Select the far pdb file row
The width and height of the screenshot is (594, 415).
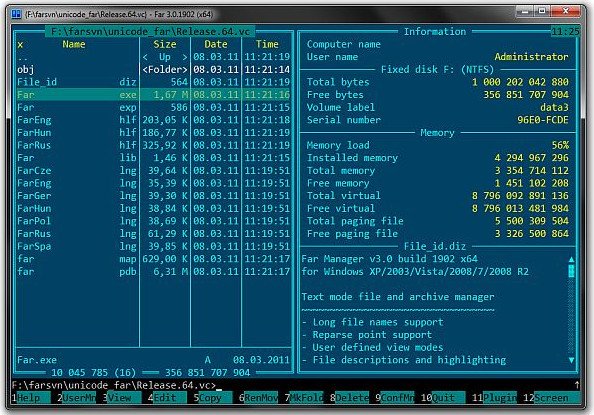point(153,271)
